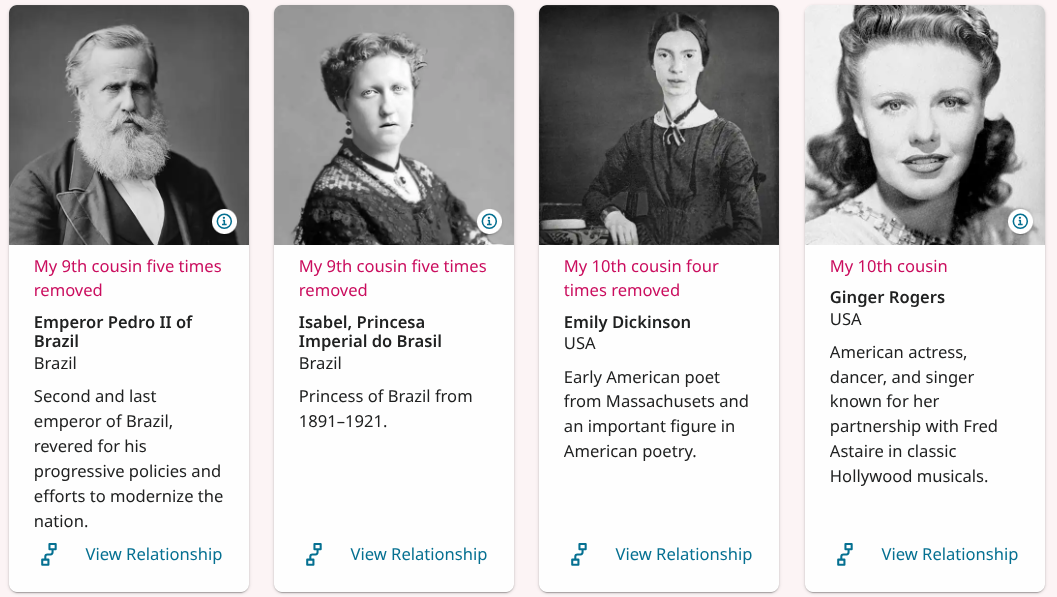View Relationship to Emily Dickinson

(684, 554)
